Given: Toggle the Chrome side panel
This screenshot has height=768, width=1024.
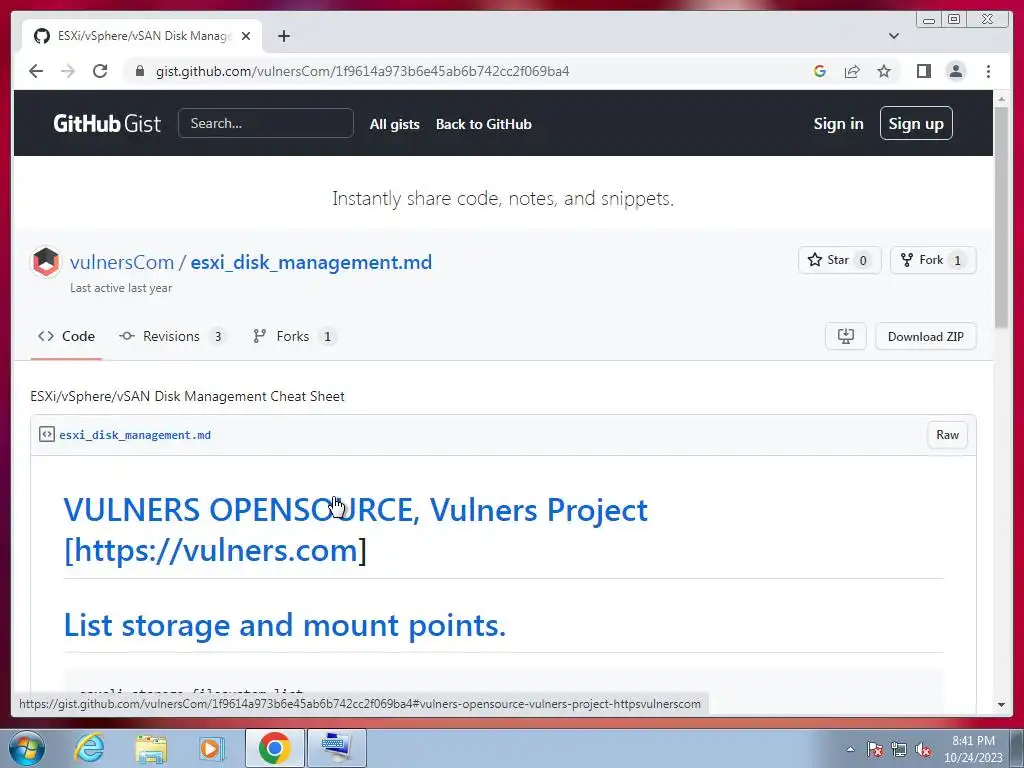Looking at the screenshot, I should (x=923, y=71).
